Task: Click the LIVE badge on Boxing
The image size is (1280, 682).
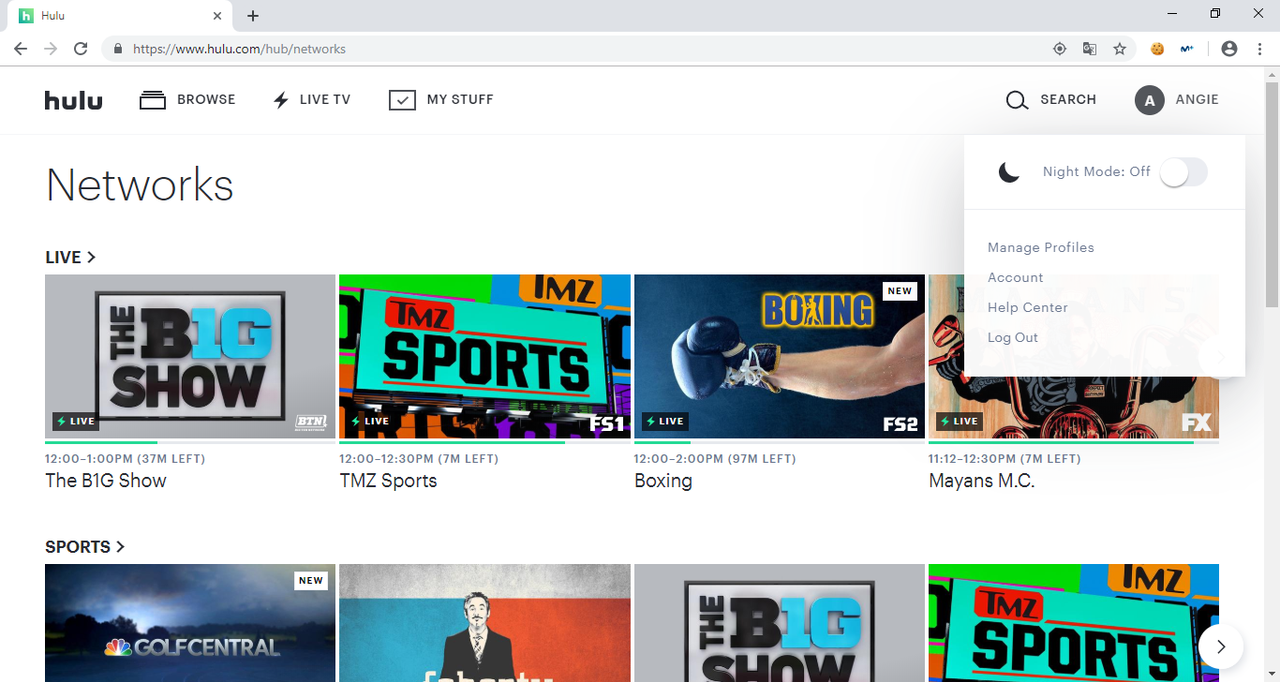Action: pyautogui.click(x=664, y=421)
